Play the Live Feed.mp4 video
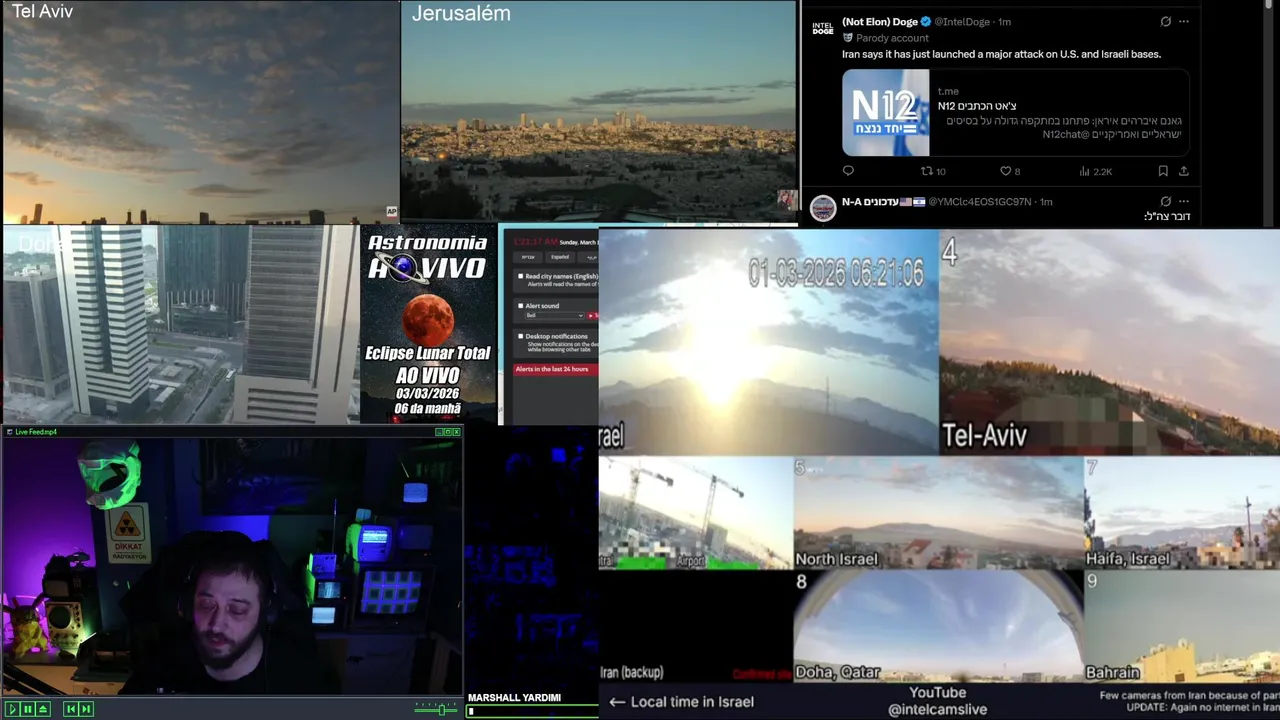Image resolution: width=1280 pixels, height=720 pixels. [x=13, y=709]
